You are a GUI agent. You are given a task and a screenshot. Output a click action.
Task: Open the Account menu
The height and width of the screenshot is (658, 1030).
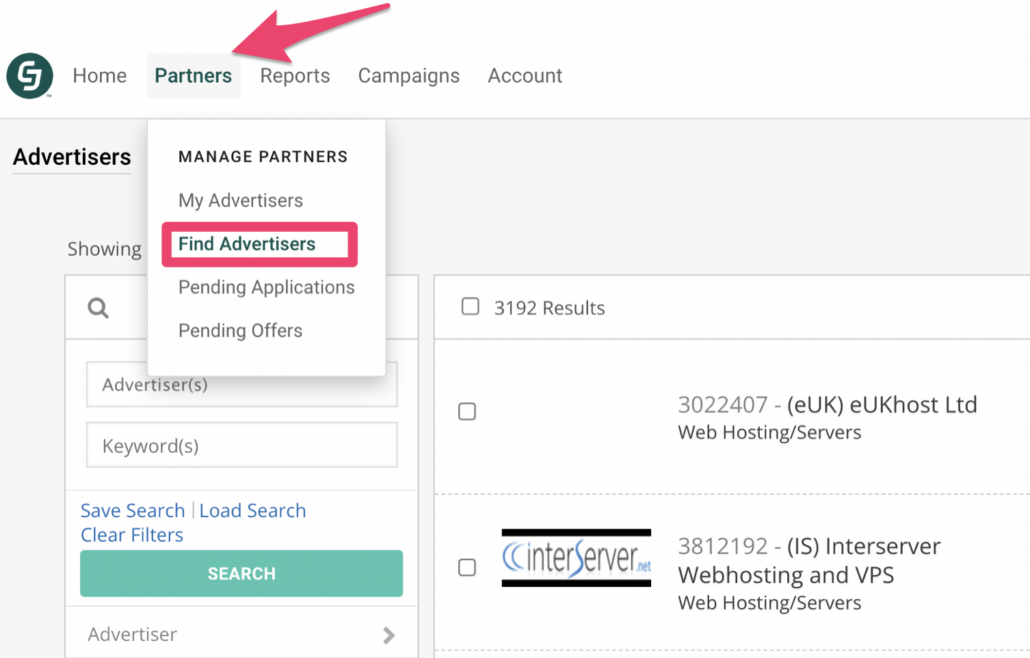525,76
